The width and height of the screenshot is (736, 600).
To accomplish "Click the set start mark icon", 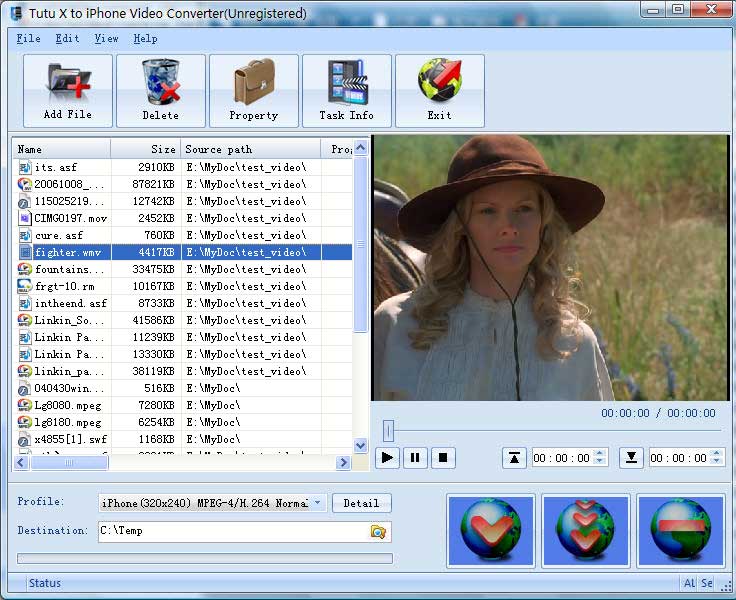I will point(514,458).
